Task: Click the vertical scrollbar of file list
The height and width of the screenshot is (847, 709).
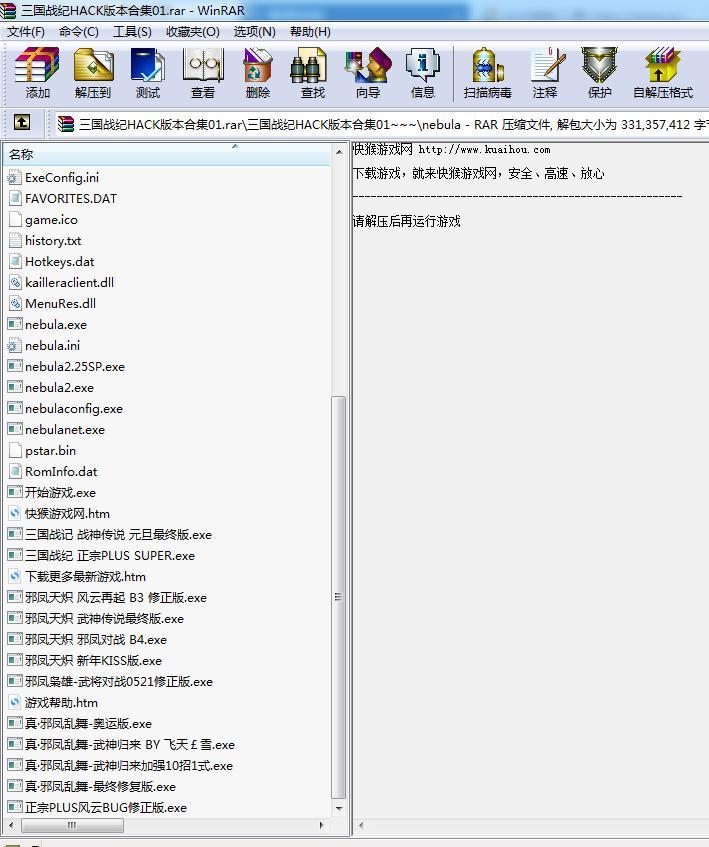Action: click(x=339, y=600)
